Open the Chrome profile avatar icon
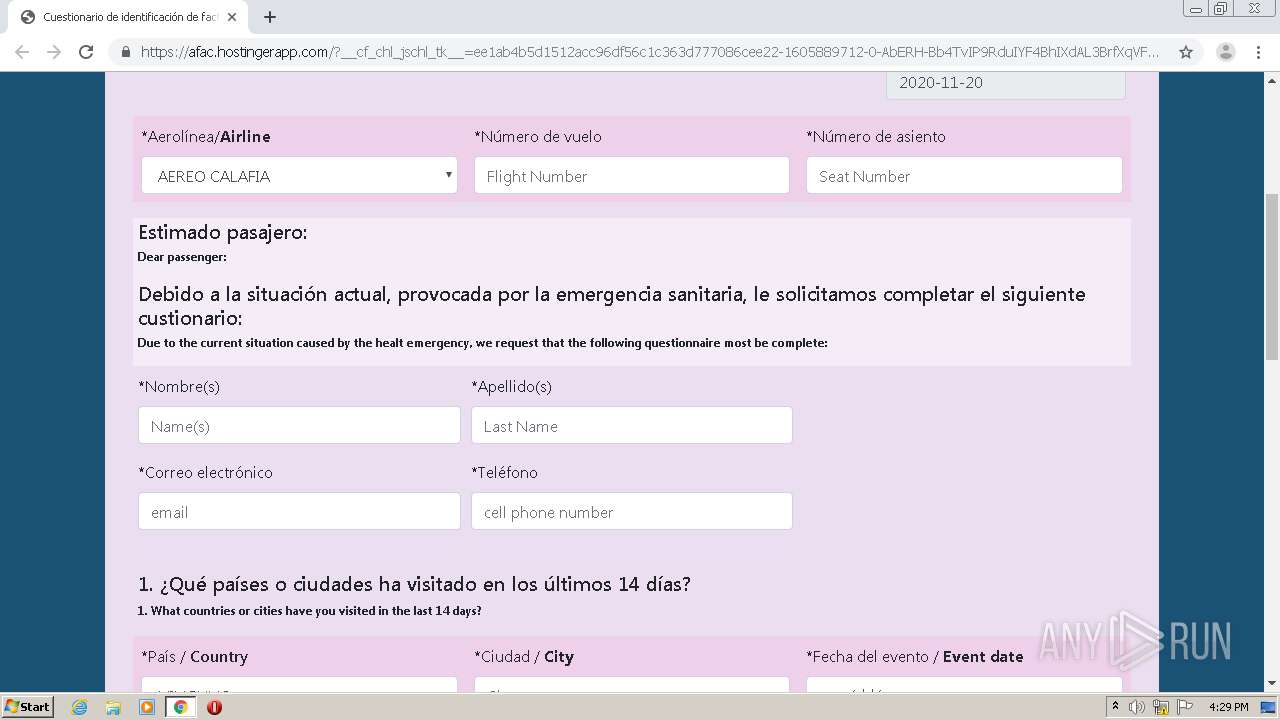Image resolution: width=1280 pixels, height=720 pixels. 1226,52
